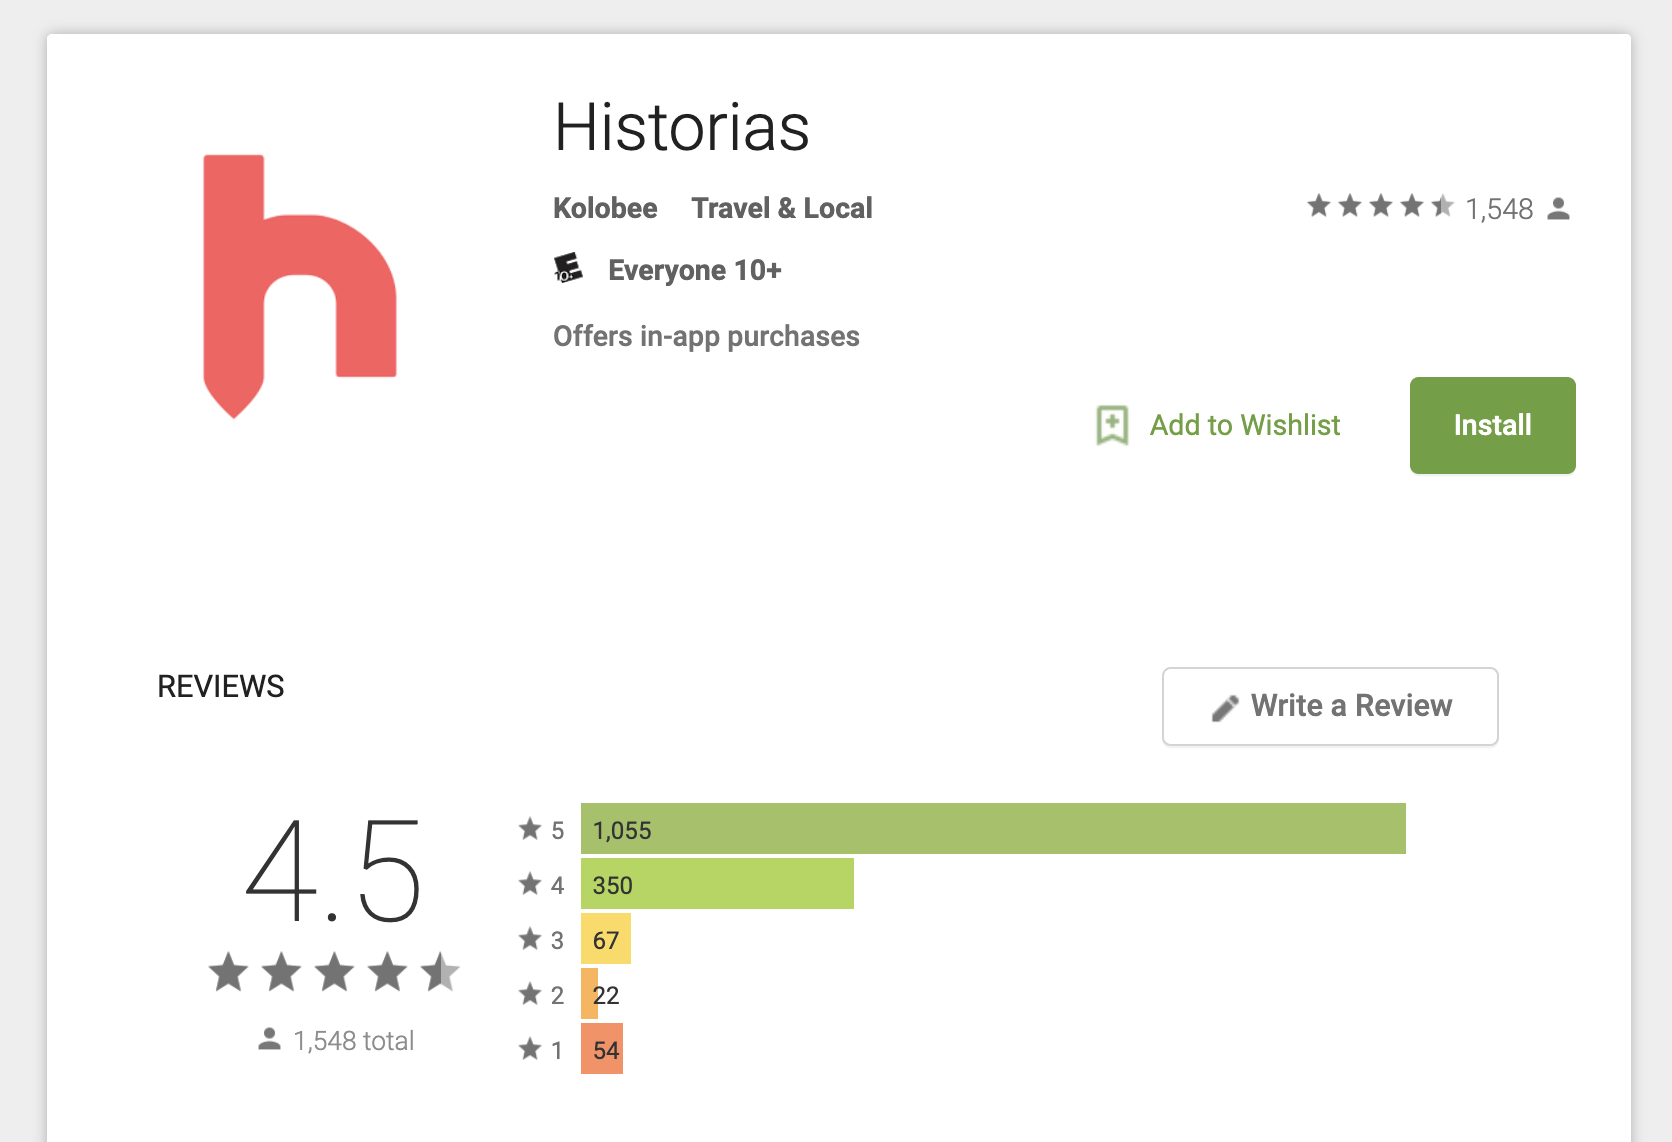Click the star row under 4.5 score
This screenshot has height=1142, width=1672.
point(334,972)
